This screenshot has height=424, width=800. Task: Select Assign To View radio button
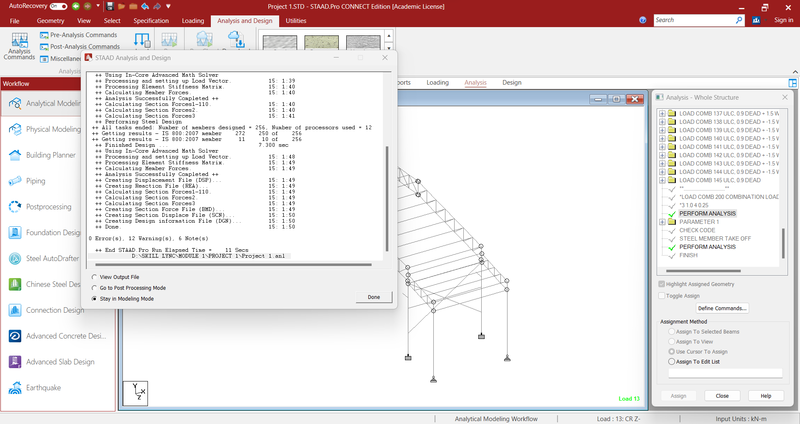[671, 341]
